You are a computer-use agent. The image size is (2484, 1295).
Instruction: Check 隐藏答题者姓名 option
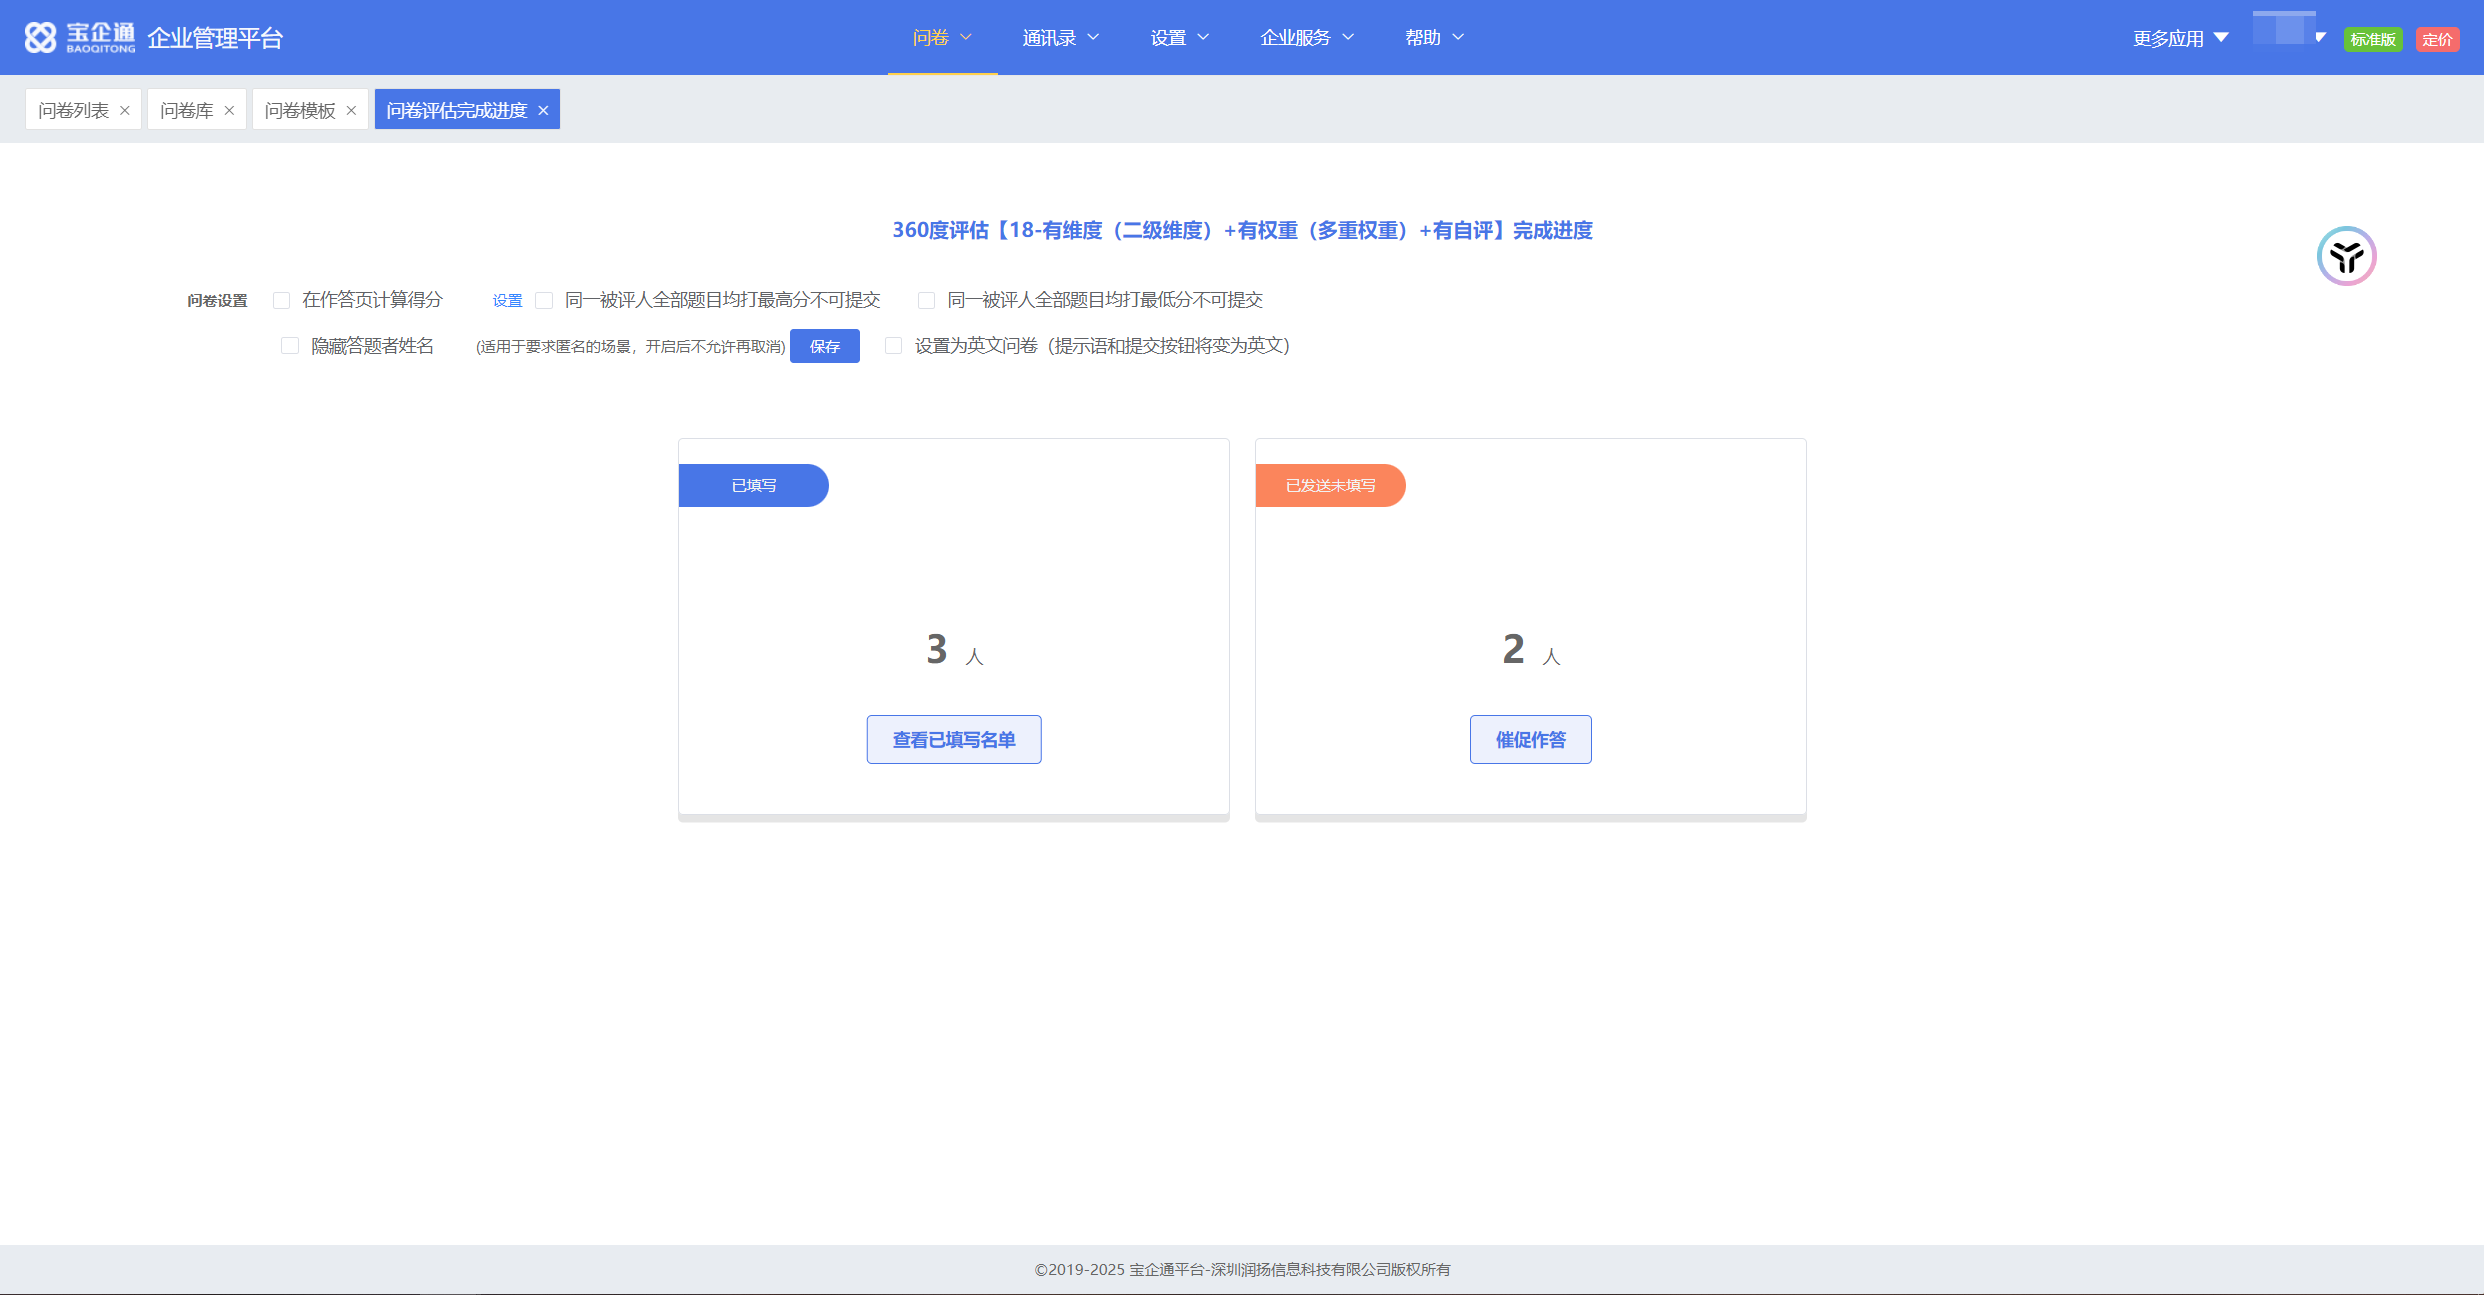point(290,346)
